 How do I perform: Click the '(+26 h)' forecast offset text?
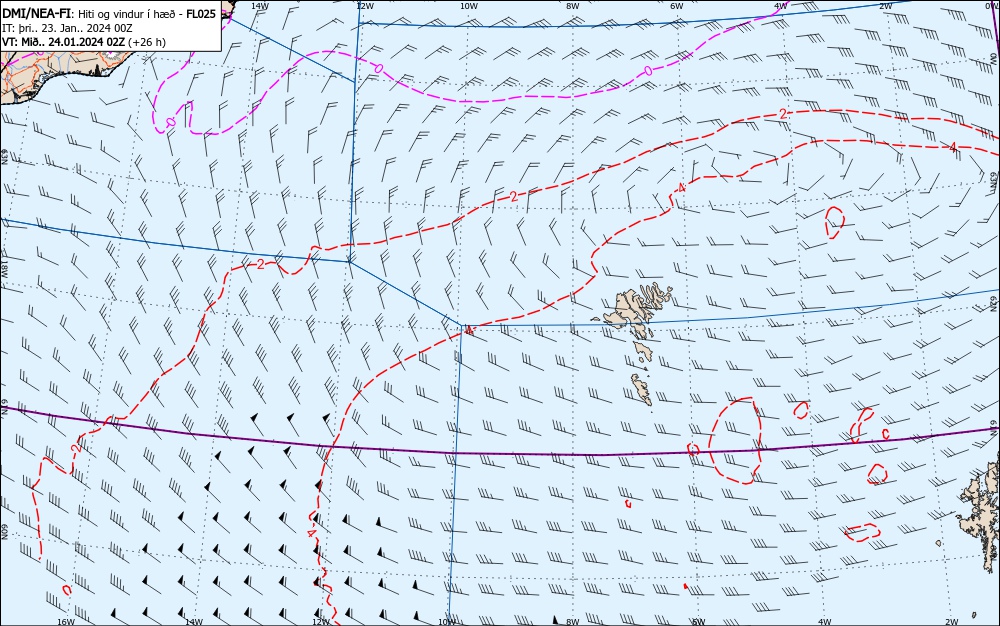[147, 42]
